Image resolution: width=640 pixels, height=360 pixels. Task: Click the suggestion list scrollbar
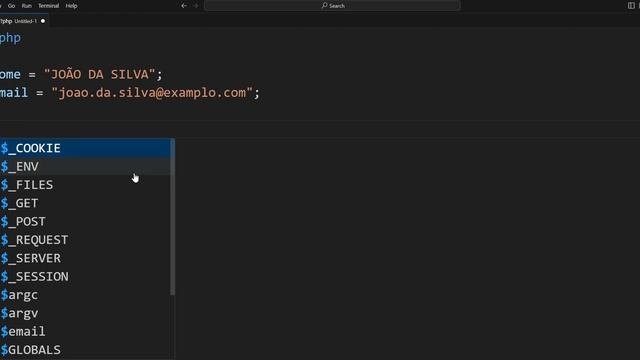pyautogui.click(x=173, y=217)
